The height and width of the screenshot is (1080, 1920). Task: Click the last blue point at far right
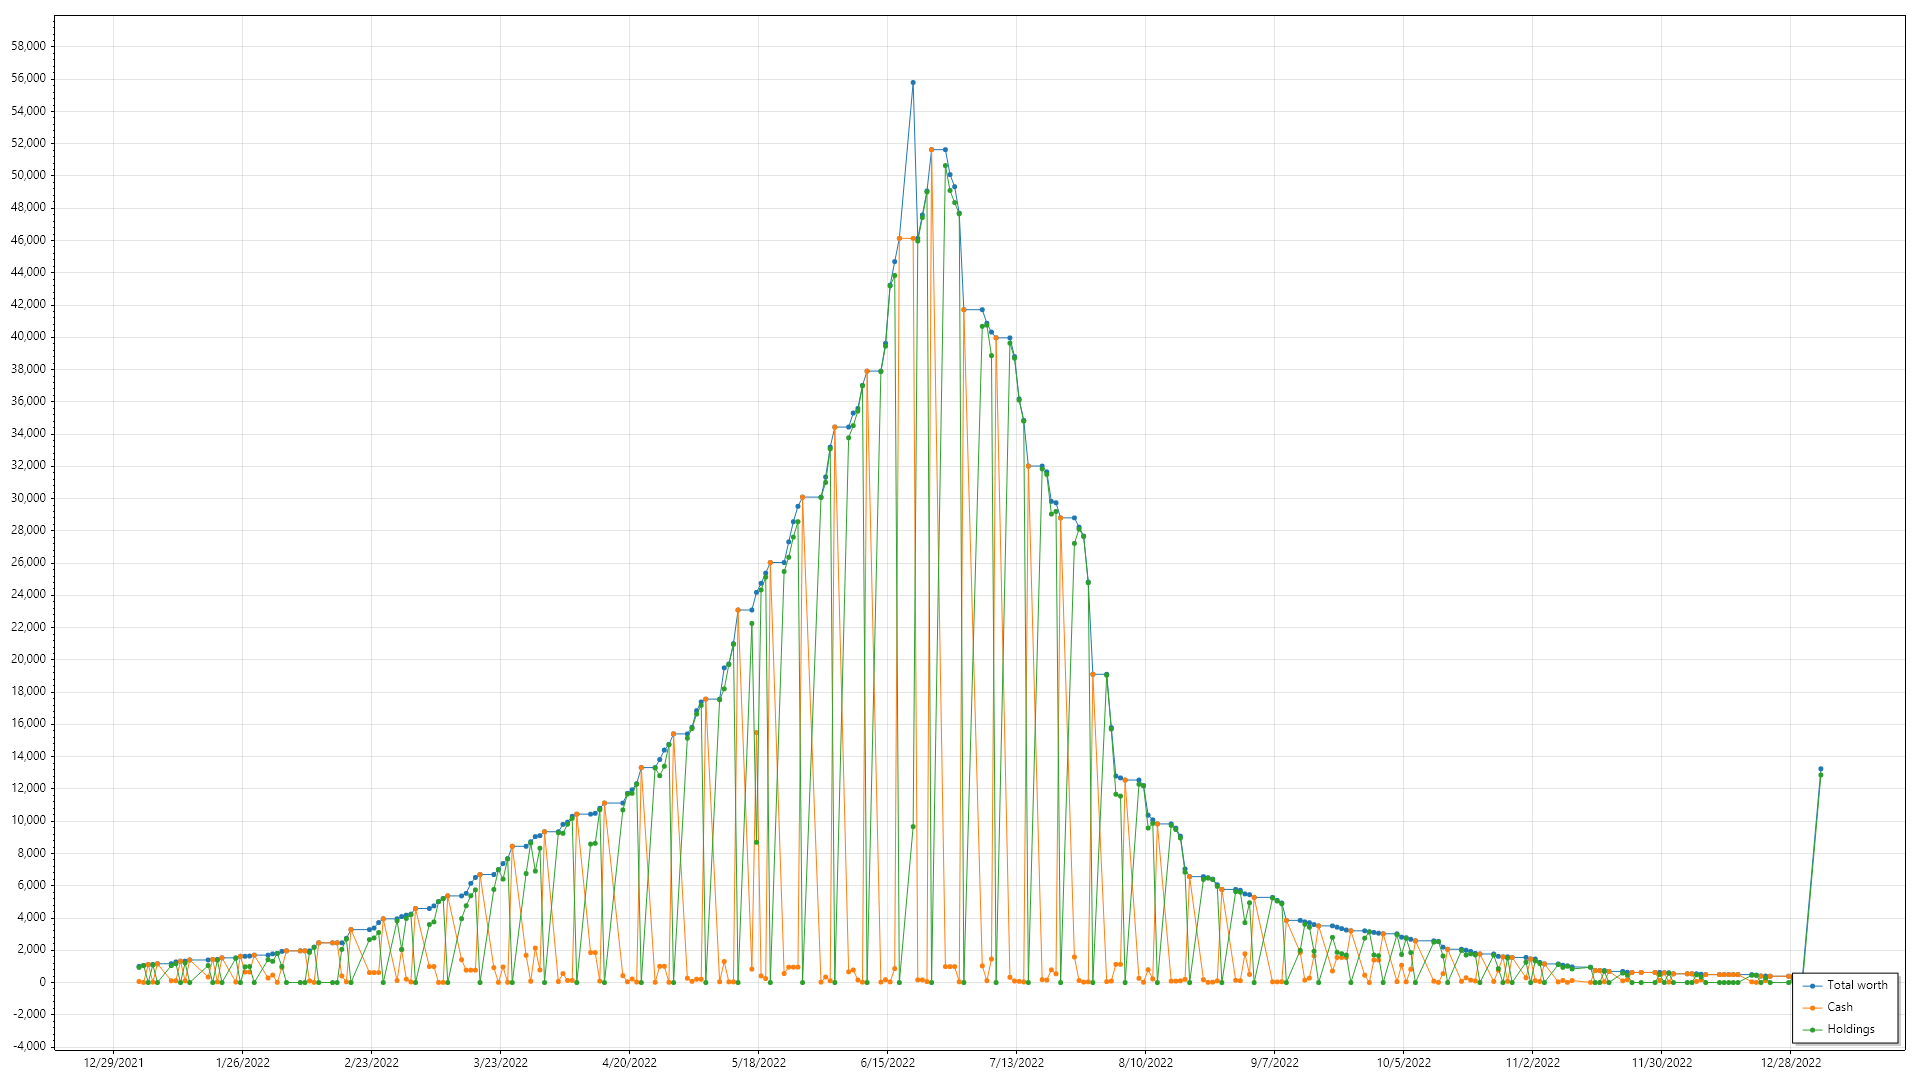[1820, 769]
